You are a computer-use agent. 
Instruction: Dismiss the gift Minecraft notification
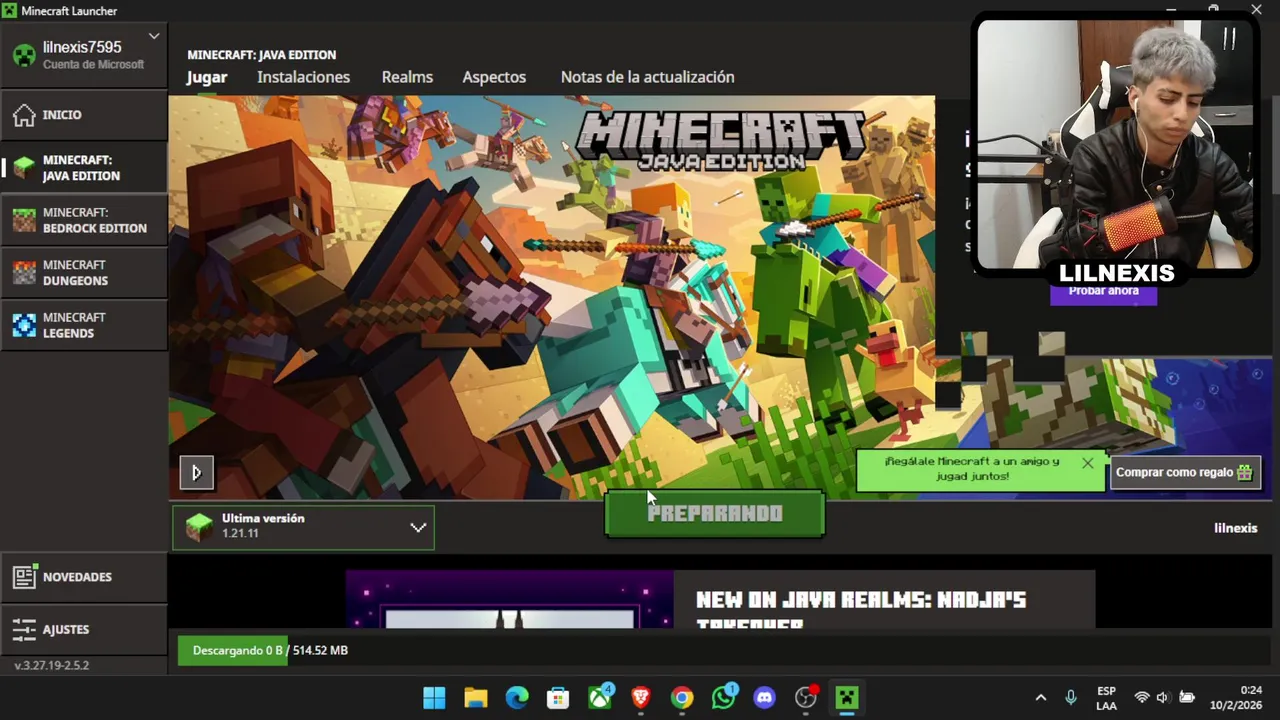1087,463
